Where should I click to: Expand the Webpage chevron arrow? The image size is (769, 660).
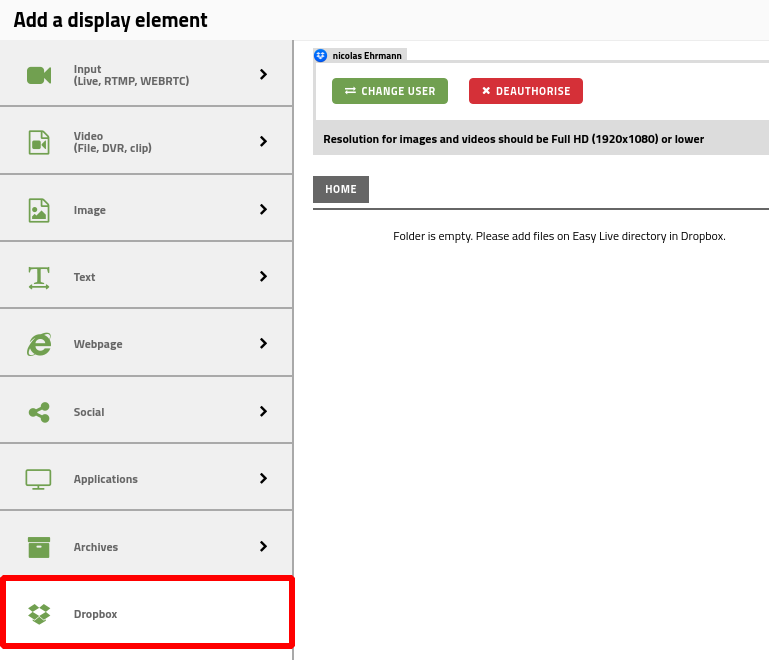(x=263, y=343)
